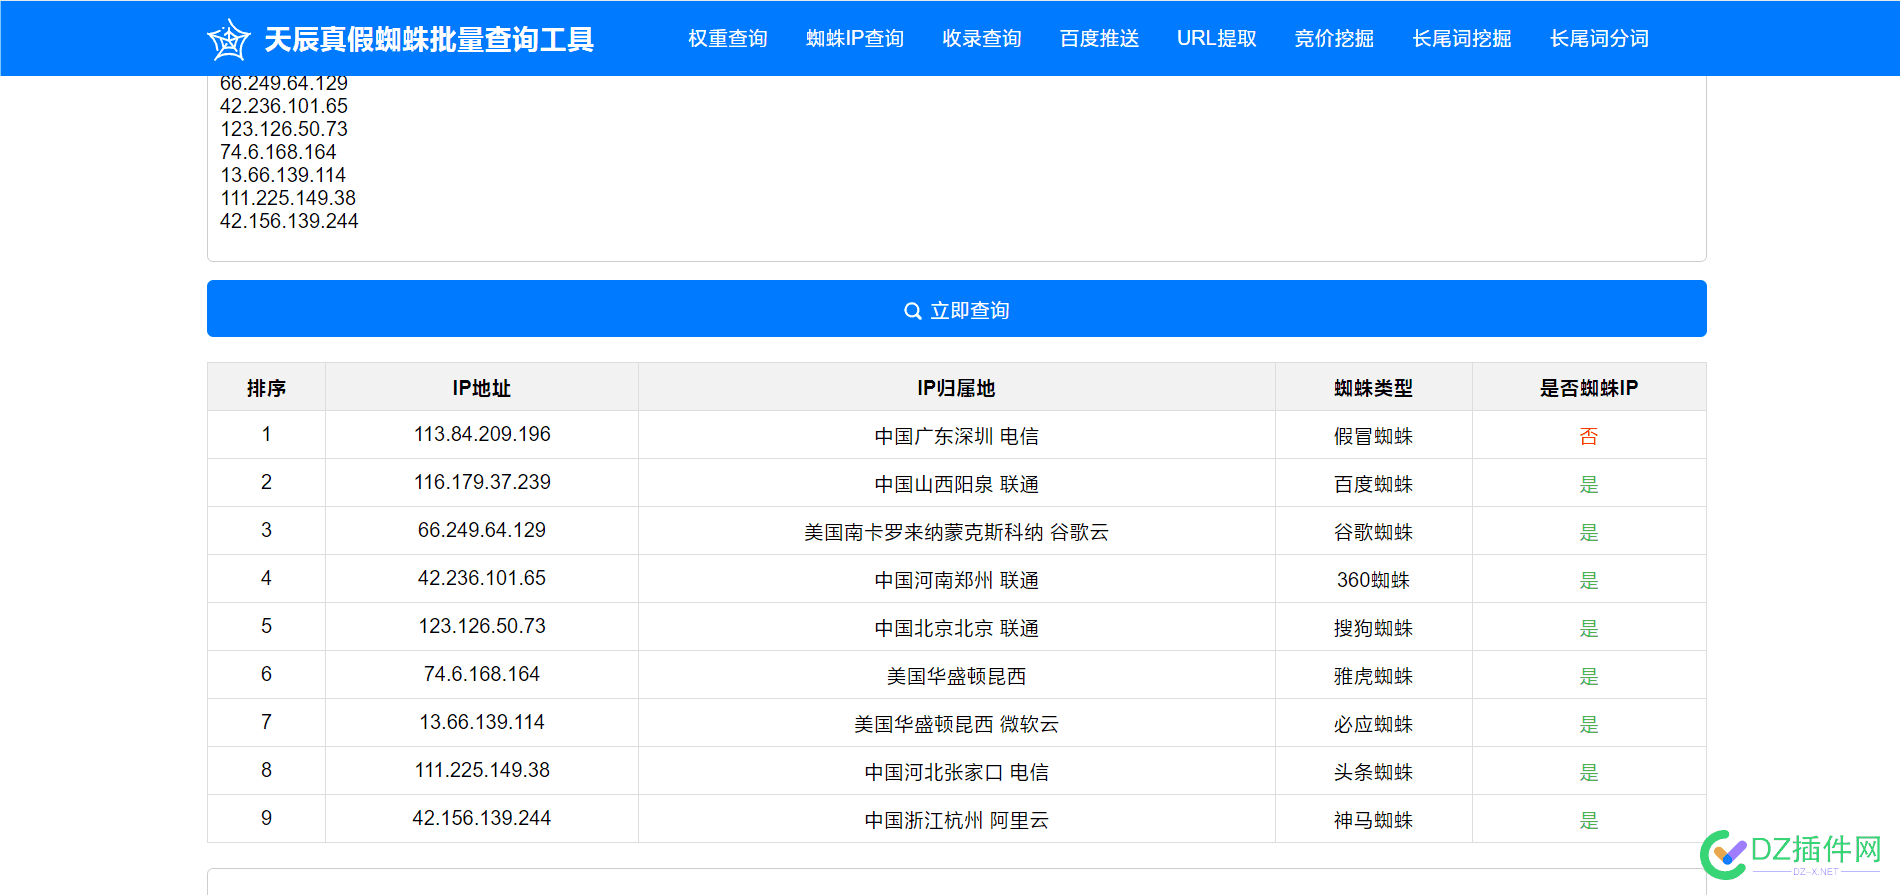Click the 雅虎蜘蛛 spider type cell
This screenshot has width=1900, height=895.
tap(1373, 676)
